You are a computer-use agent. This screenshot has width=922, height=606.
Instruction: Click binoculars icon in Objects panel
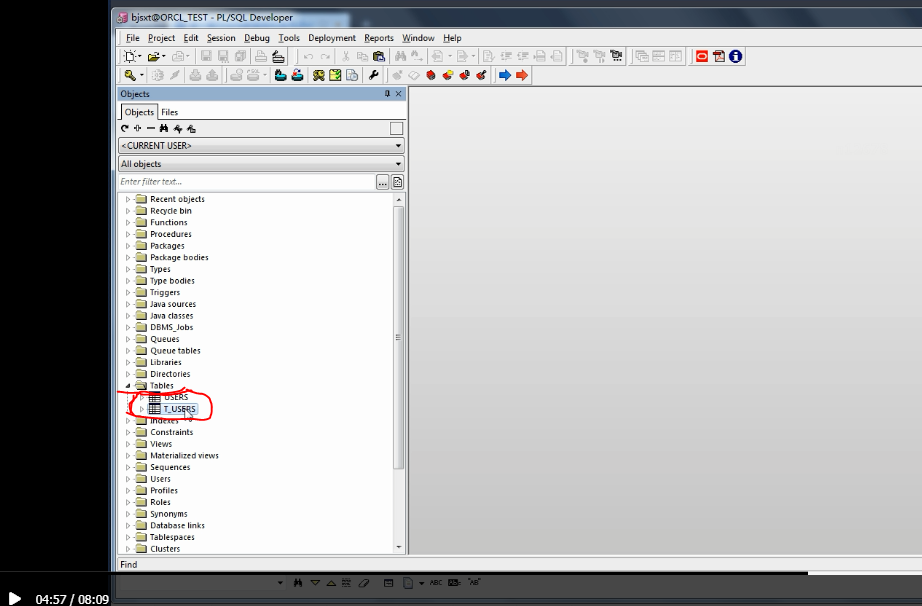164,128
